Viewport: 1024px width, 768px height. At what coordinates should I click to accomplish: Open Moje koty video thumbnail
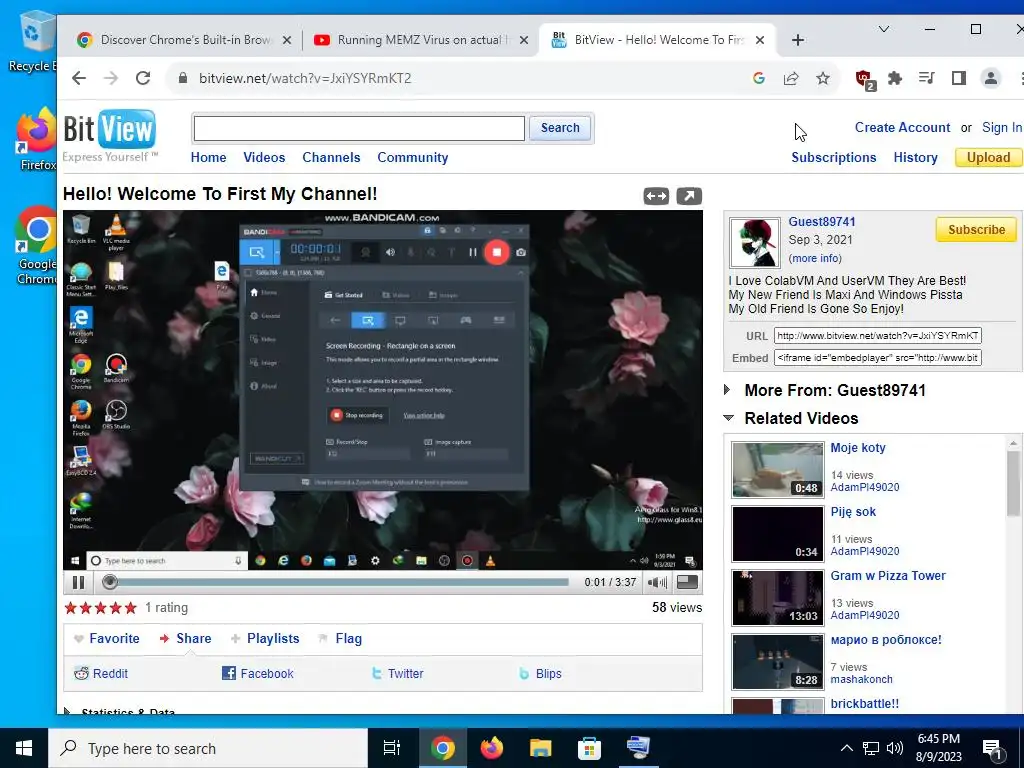coord(777,470)
